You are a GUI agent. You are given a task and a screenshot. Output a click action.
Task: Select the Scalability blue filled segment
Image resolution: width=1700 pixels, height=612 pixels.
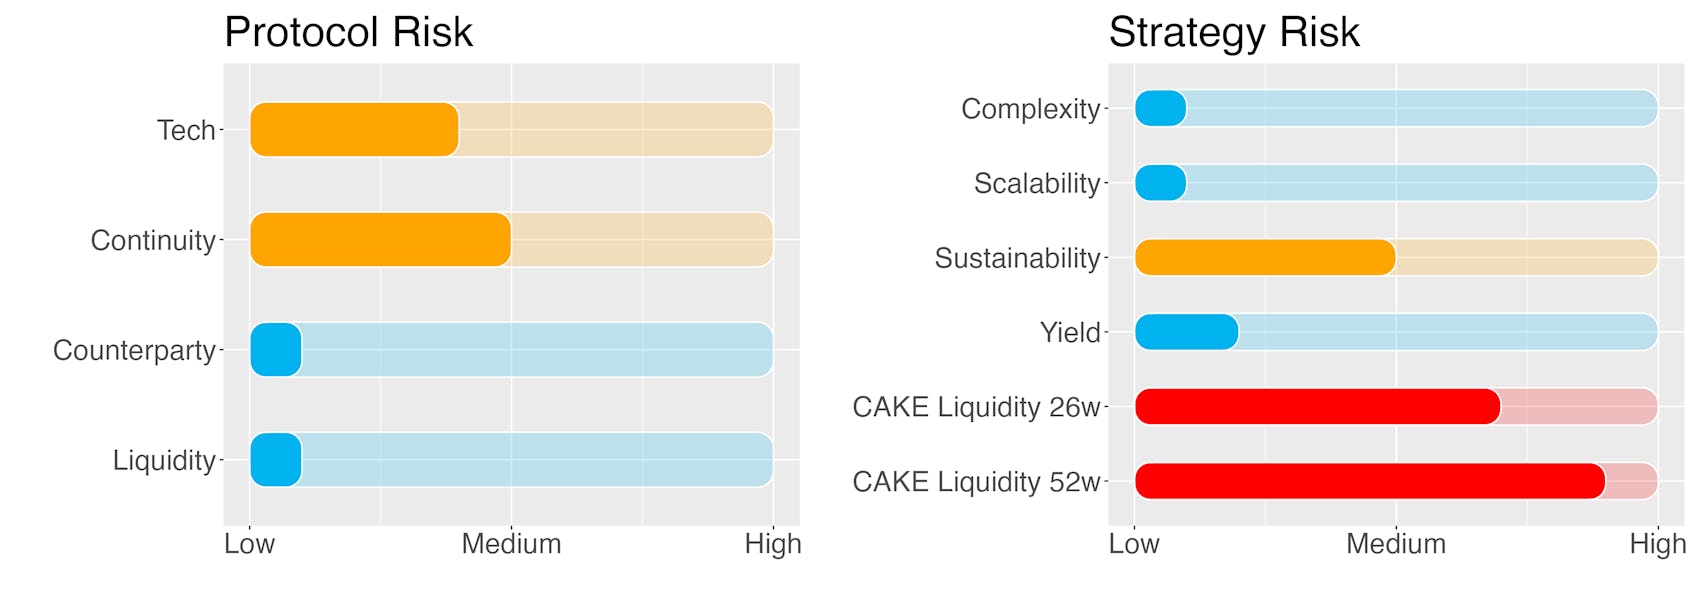(1161, 183)
